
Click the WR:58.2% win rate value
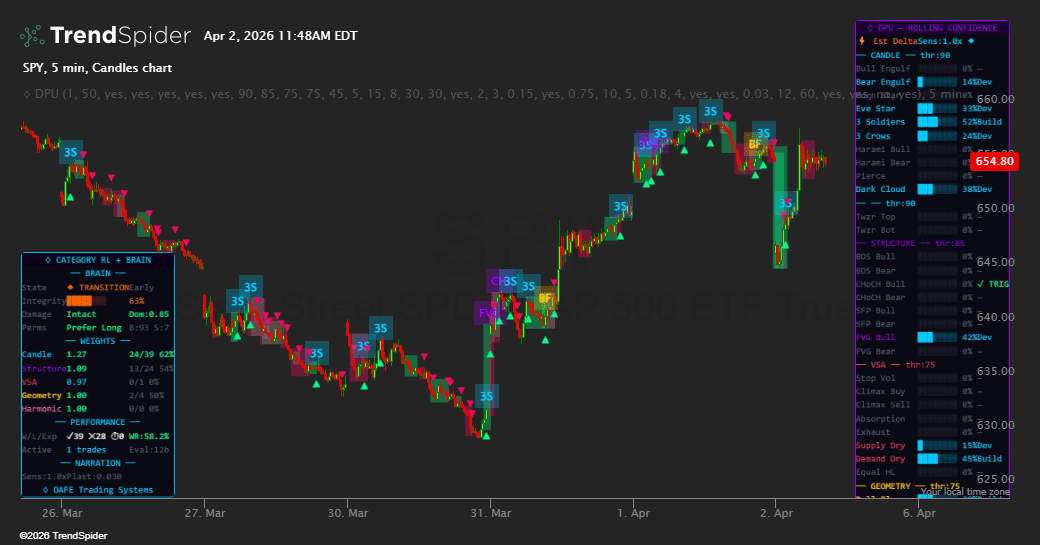coord(149,436)
